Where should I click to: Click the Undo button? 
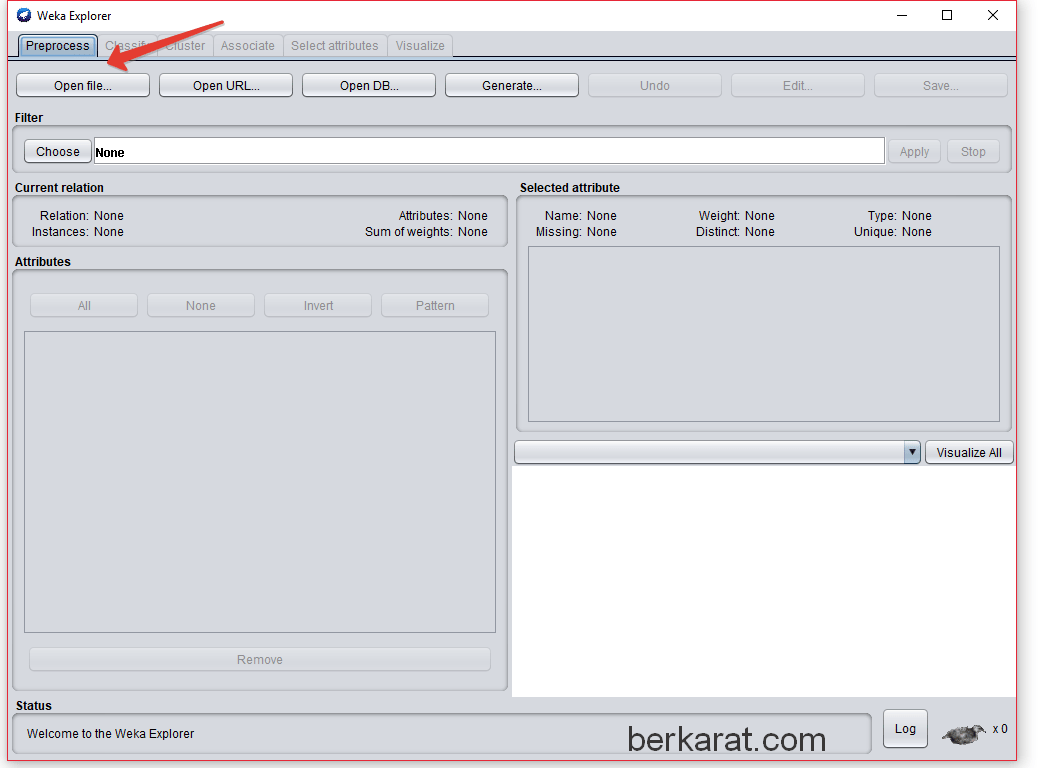pos(655,85)
